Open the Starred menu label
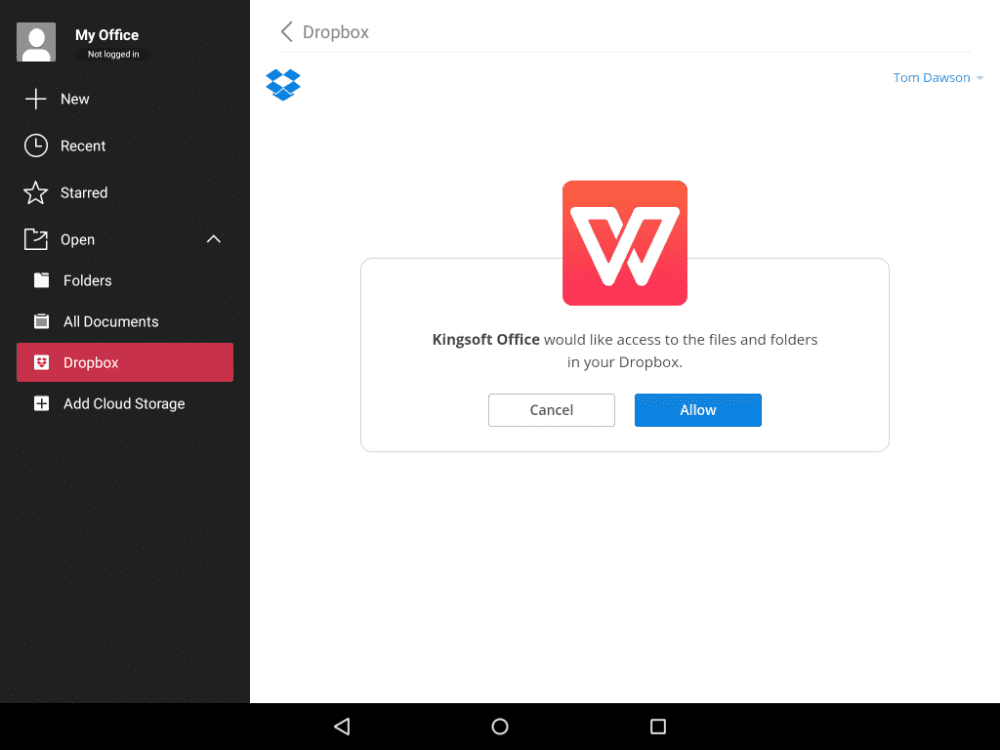This screenshot has width=1000, height=750. click(84, 193)
